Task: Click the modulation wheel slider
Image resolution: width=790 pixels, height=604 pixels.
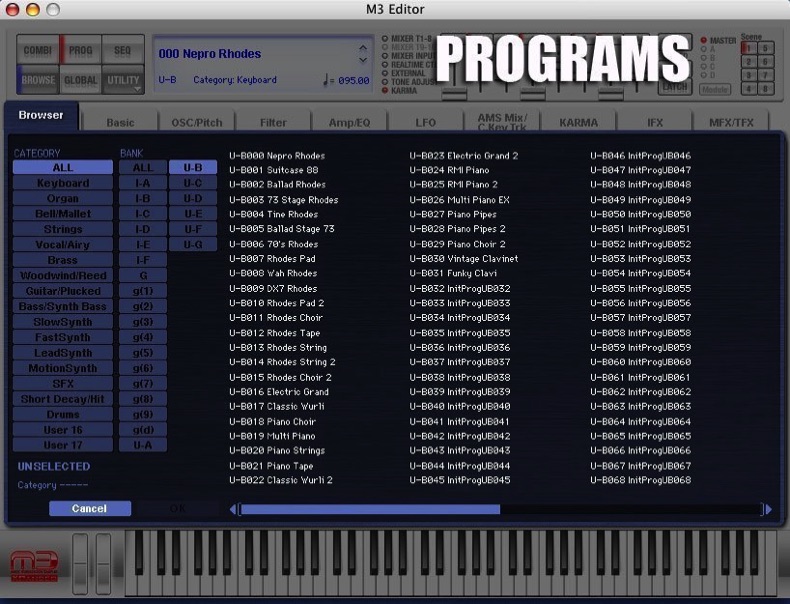Action: pos(103,564)
